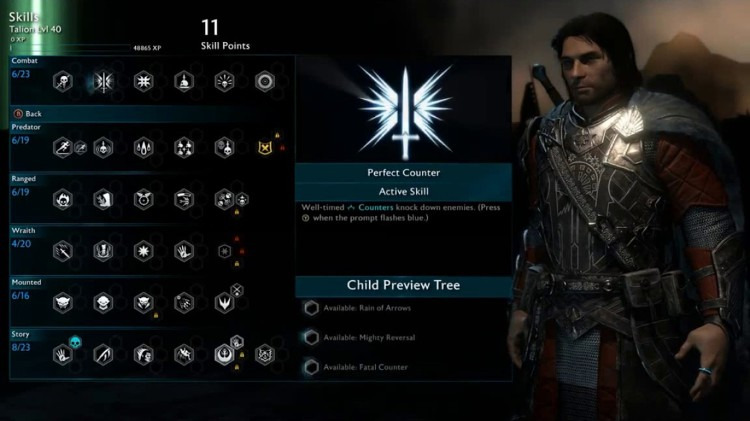Image resolution: width=750 pixels, height=421 pixels.
Task: Click the Talion XP progress bar
Action: [70, 48]
